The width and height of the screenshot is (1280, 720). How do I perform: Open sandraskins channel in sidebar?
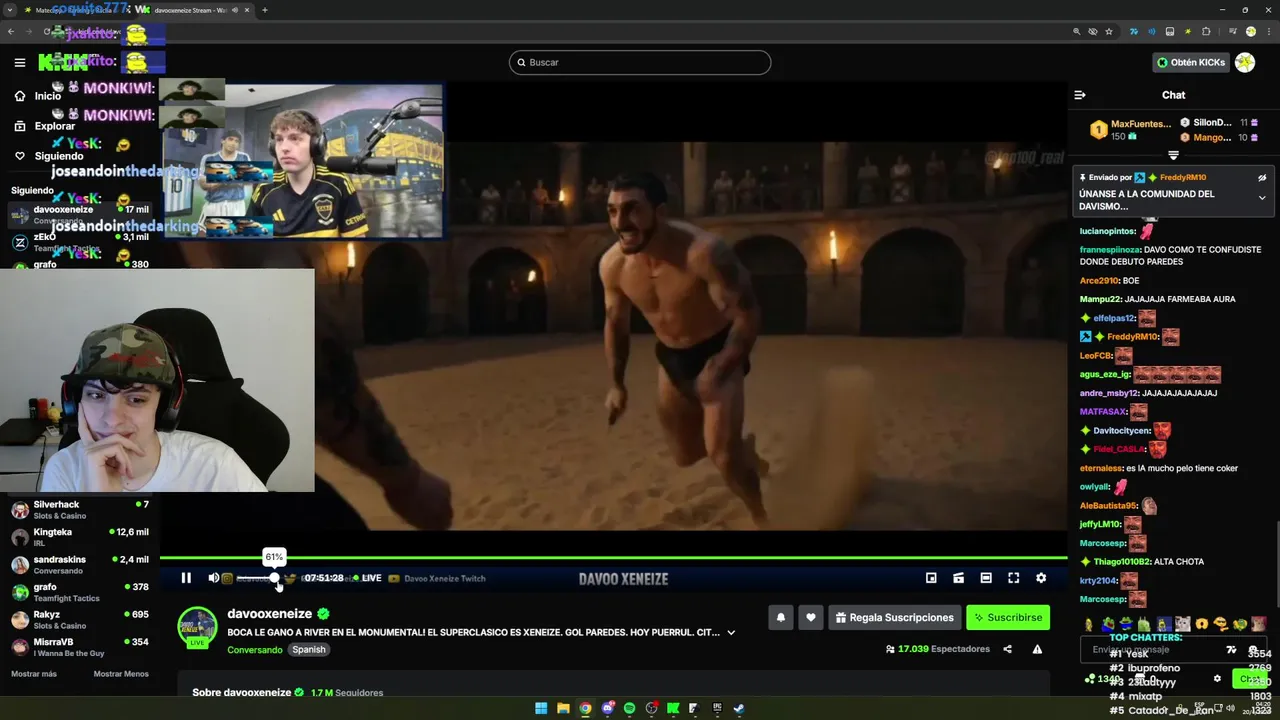coord(80,565)
